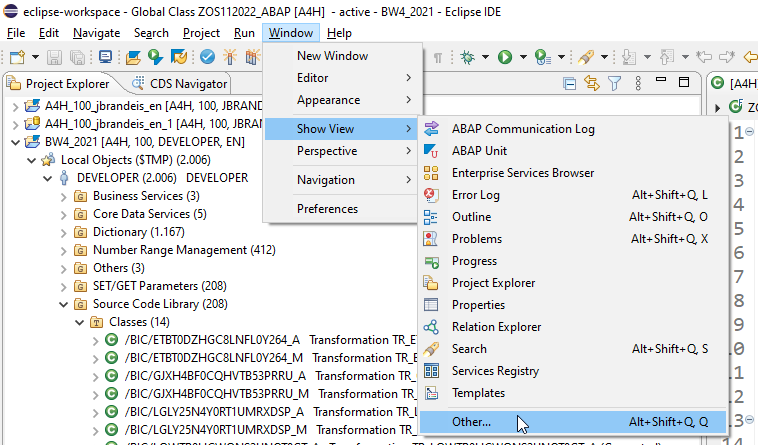The width and height of the screenshot is (758, 445).
Task: Expand the Business Services (3) folder
Action: tap(63, 197)
